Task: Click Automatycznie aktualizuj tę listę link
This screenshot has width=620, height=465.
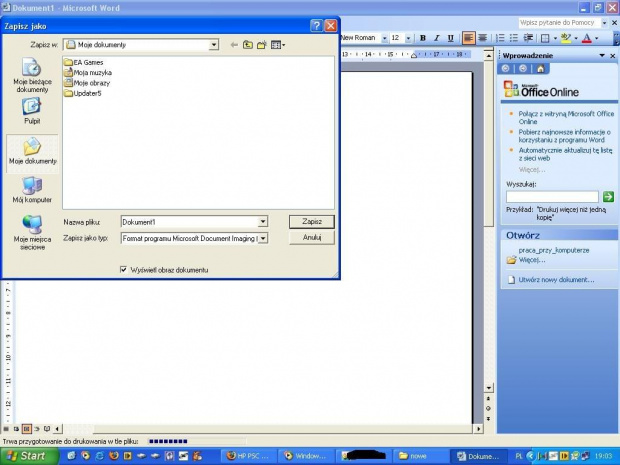Action: (565, 154)
